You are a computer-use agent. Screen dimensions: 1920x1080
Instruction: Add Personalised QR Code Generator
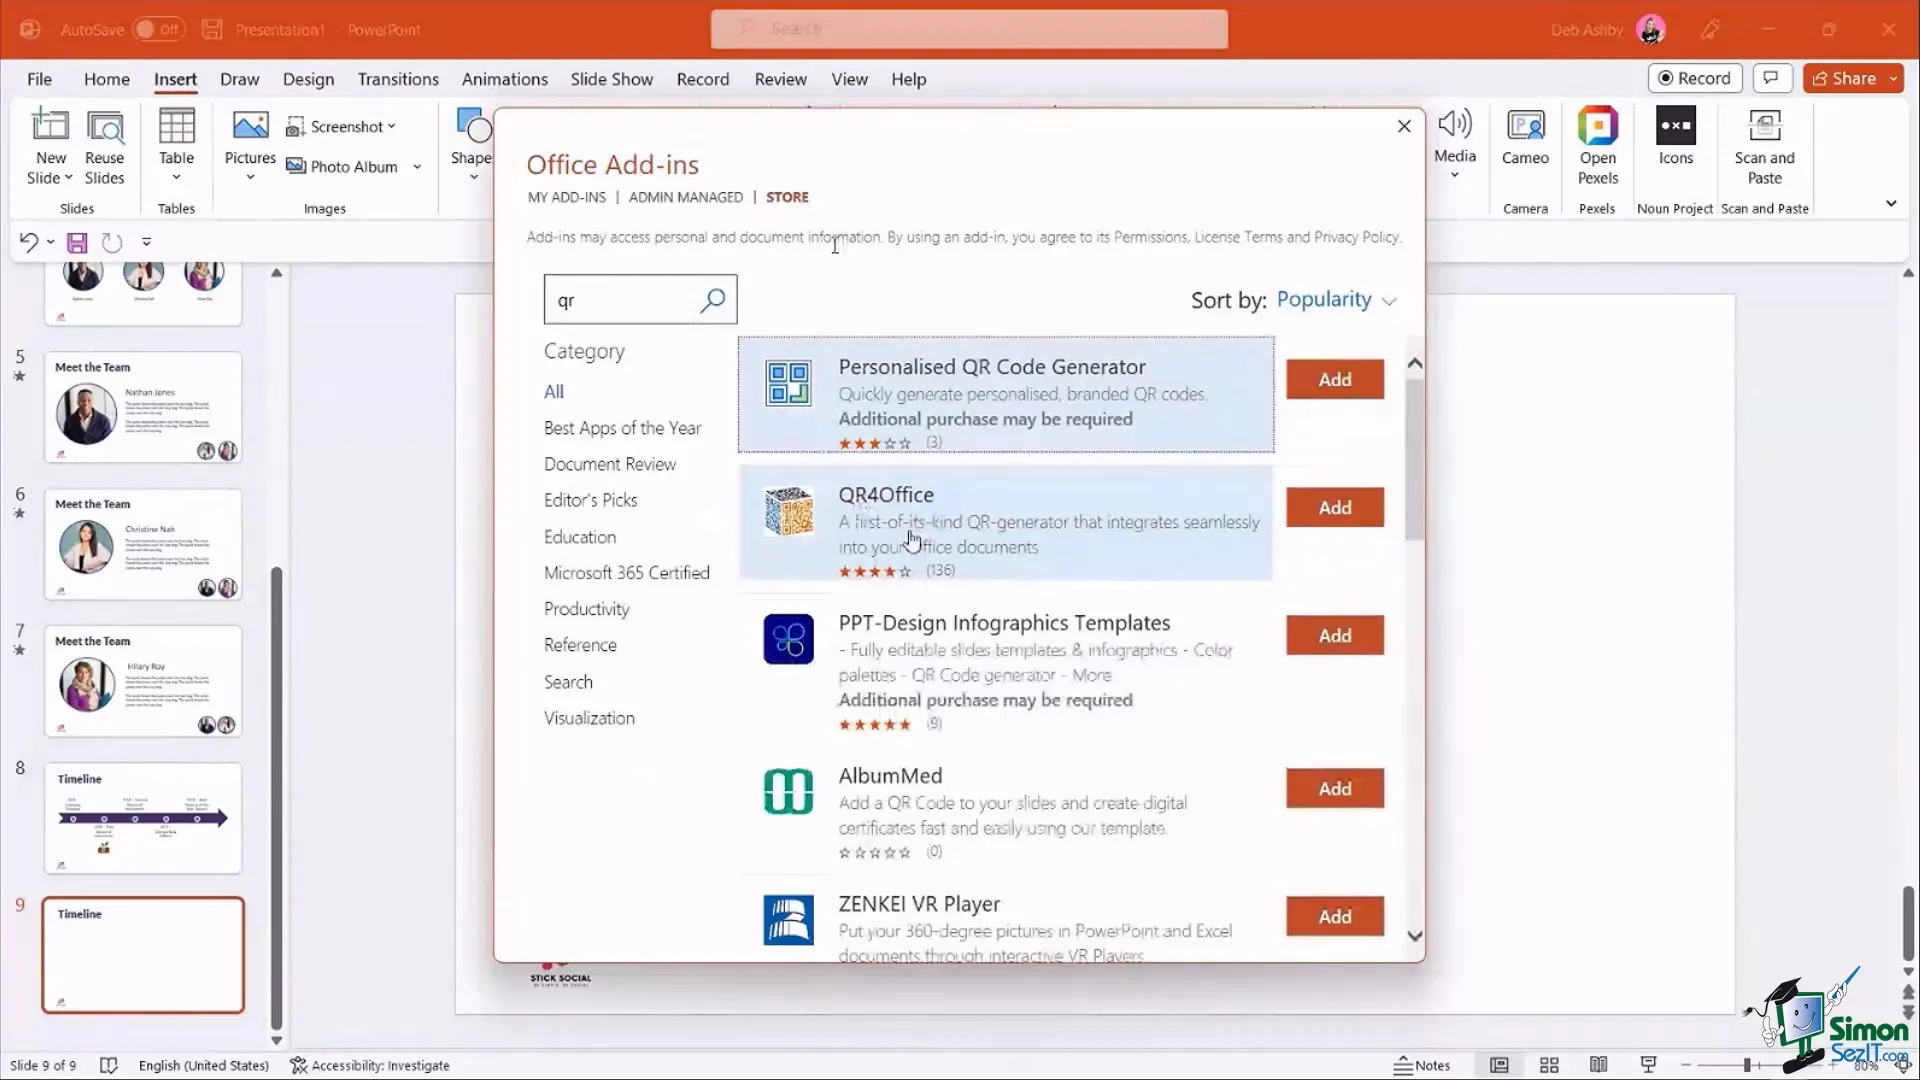pyautogui.click(x=1335, y=380)
